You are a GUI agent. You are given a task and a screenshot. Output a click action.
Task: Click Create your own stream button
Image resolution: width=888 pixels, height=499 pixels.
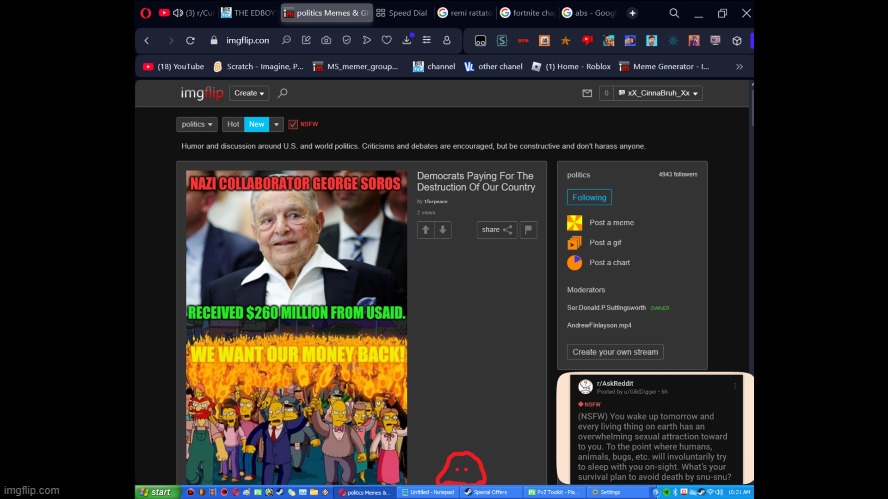[615, 352]
